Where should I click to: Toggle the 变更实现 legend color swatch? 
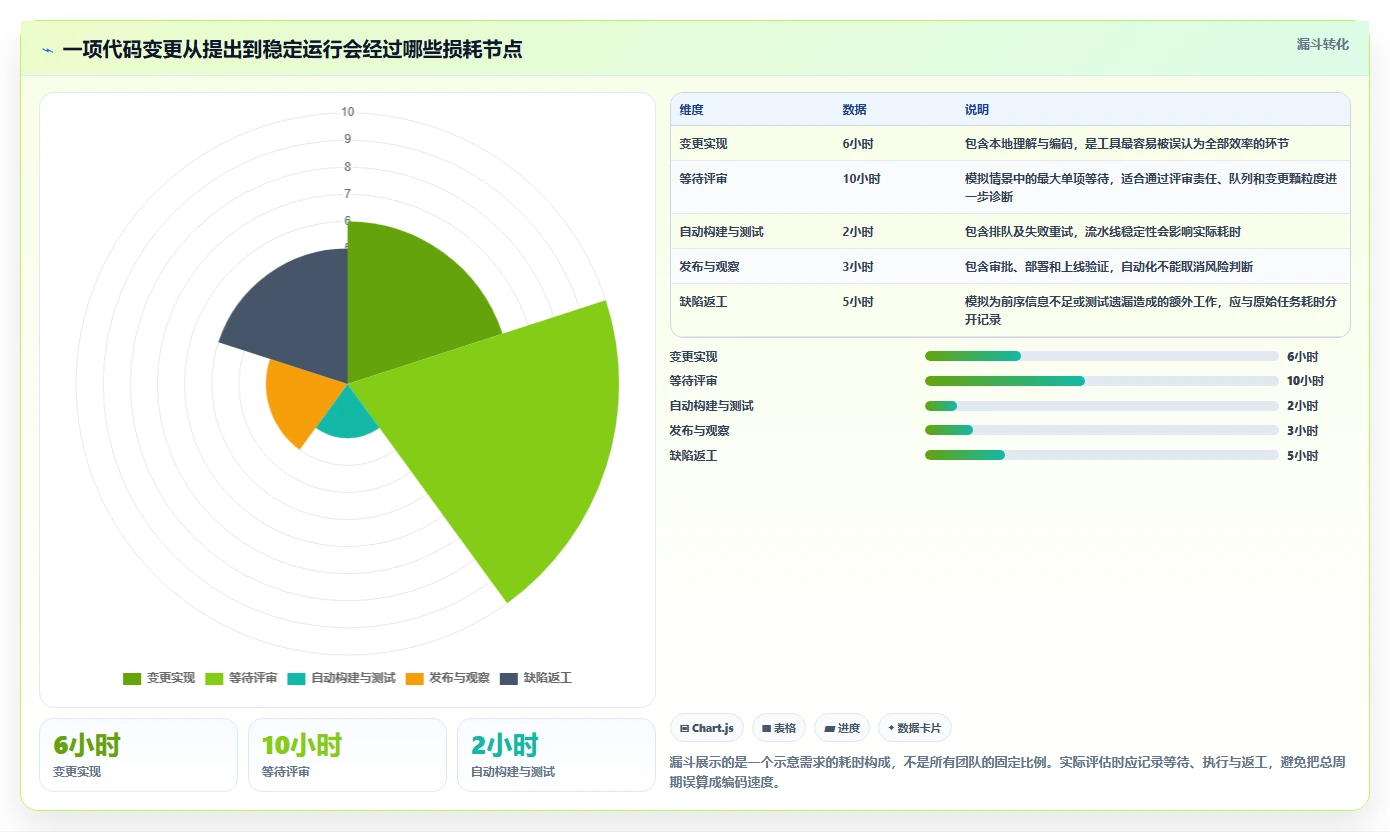coord(132,678)
